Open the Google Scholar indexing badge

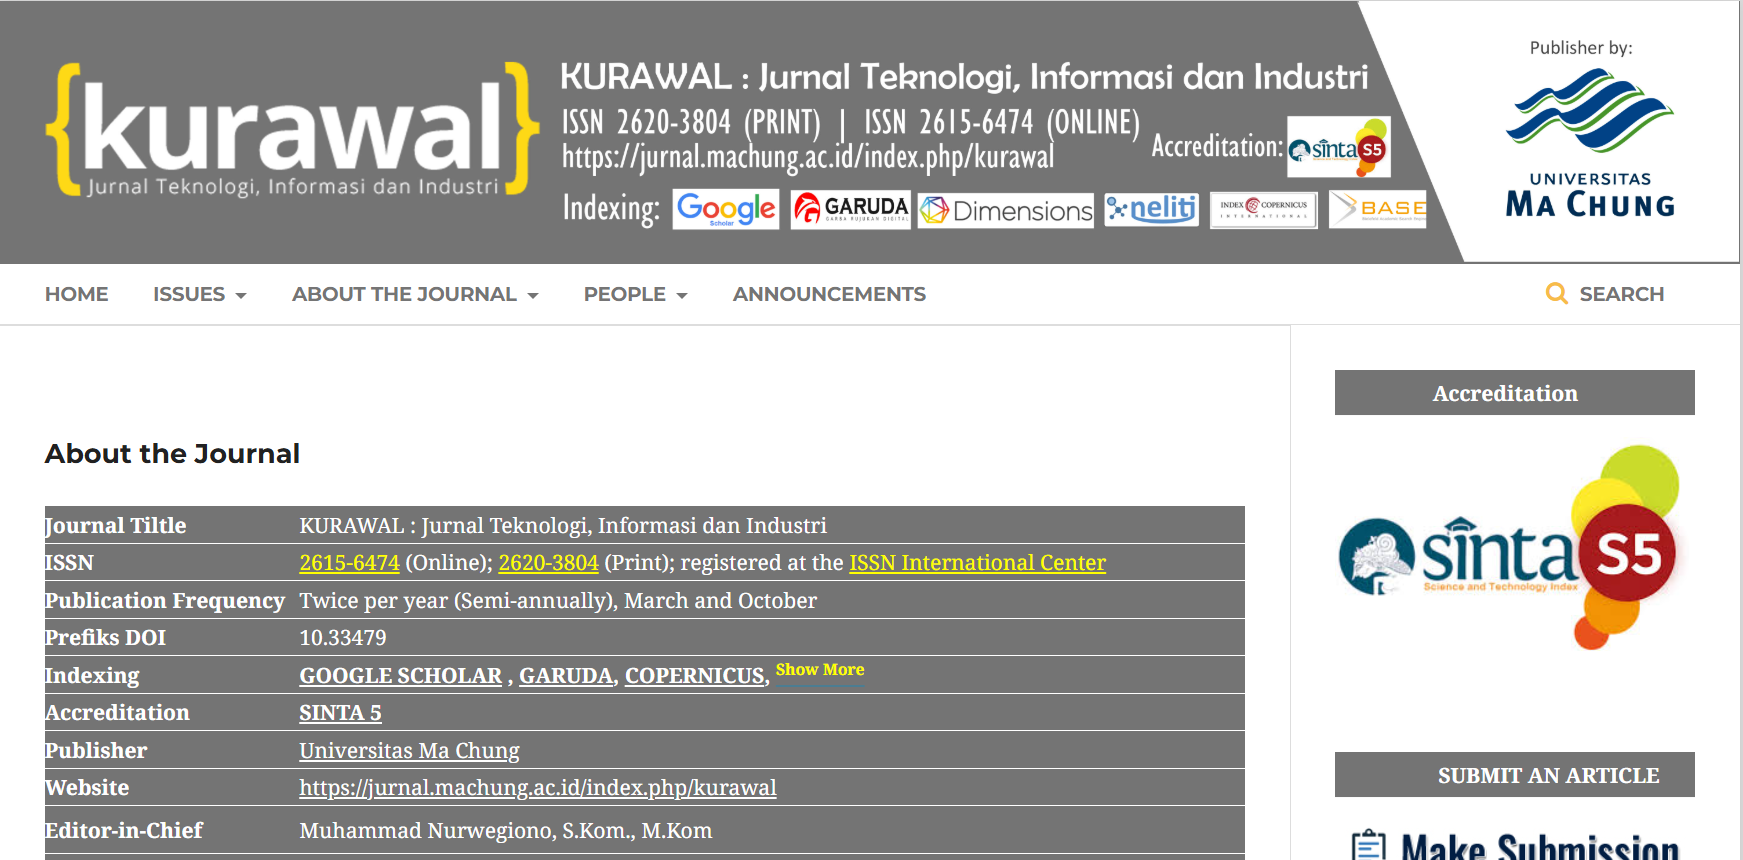(726, 209)
